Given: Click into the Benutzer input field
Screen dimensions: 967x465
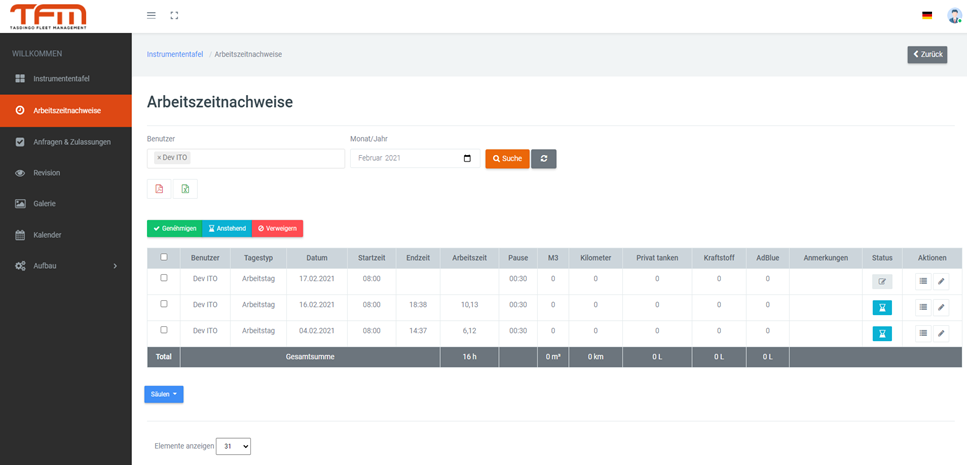Looking at the screenshot, I should click(x=245, y=158).
